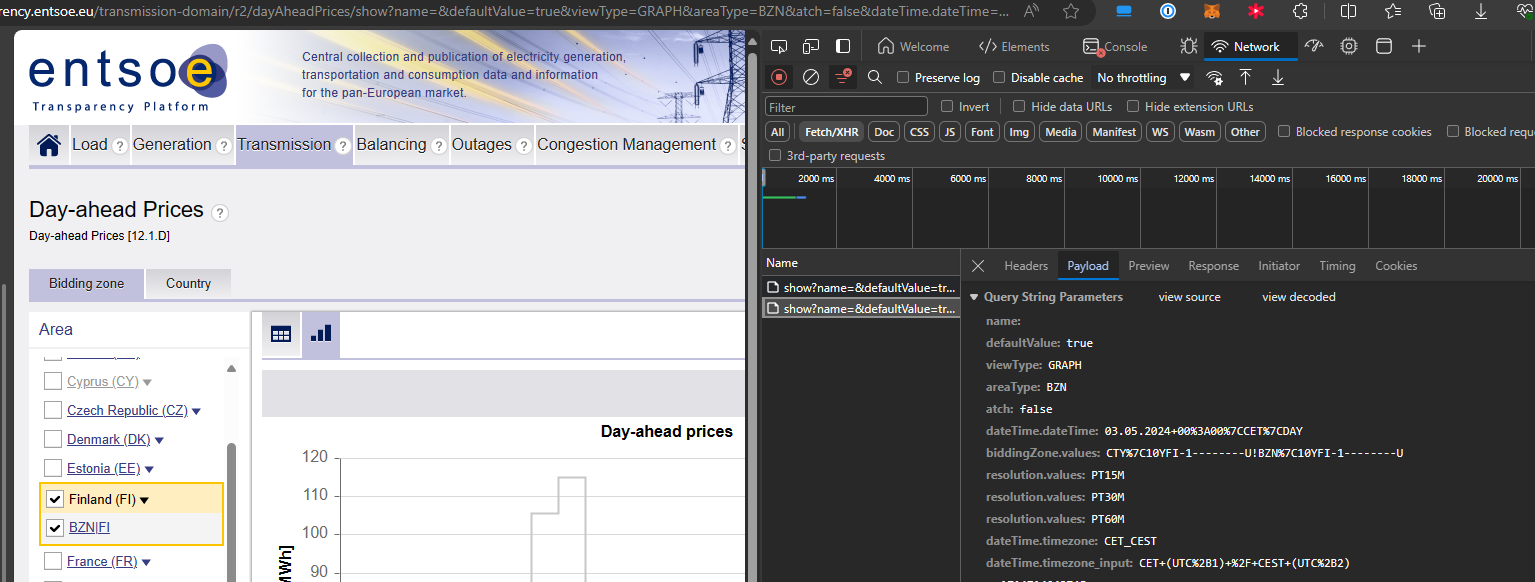Open network conditions settings icon
This screenshot has height=582, width=1535.
(x=1214, y=77)
